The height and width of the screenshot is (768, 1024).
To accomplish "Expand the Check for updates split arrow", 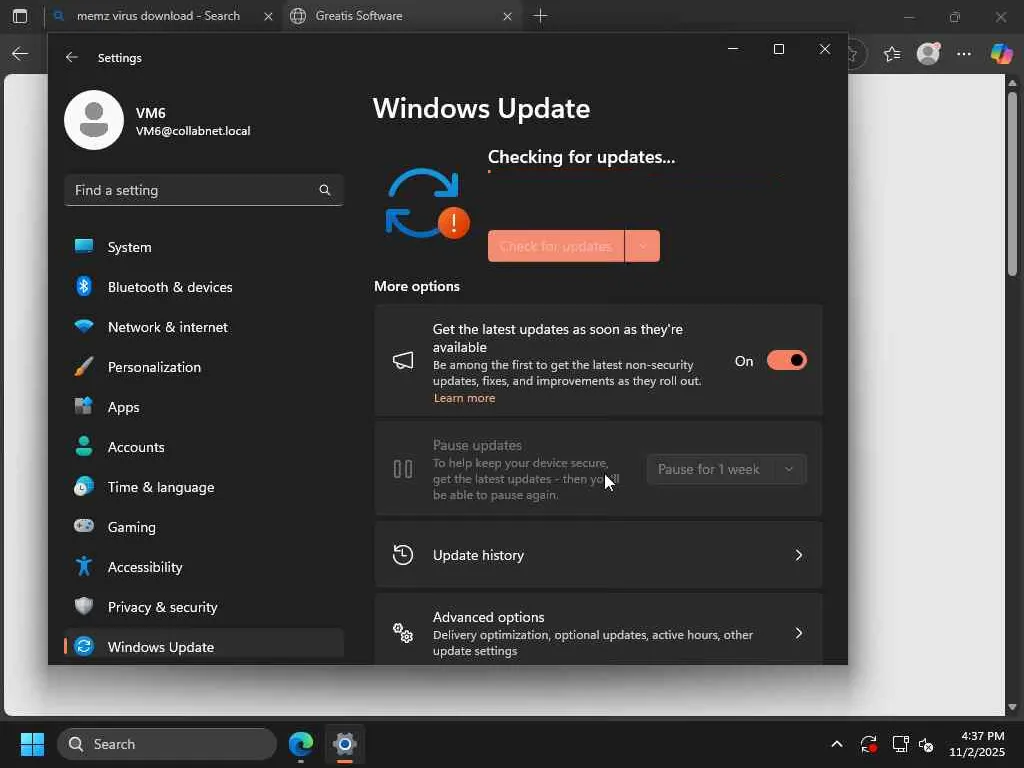I will point(643,246).
